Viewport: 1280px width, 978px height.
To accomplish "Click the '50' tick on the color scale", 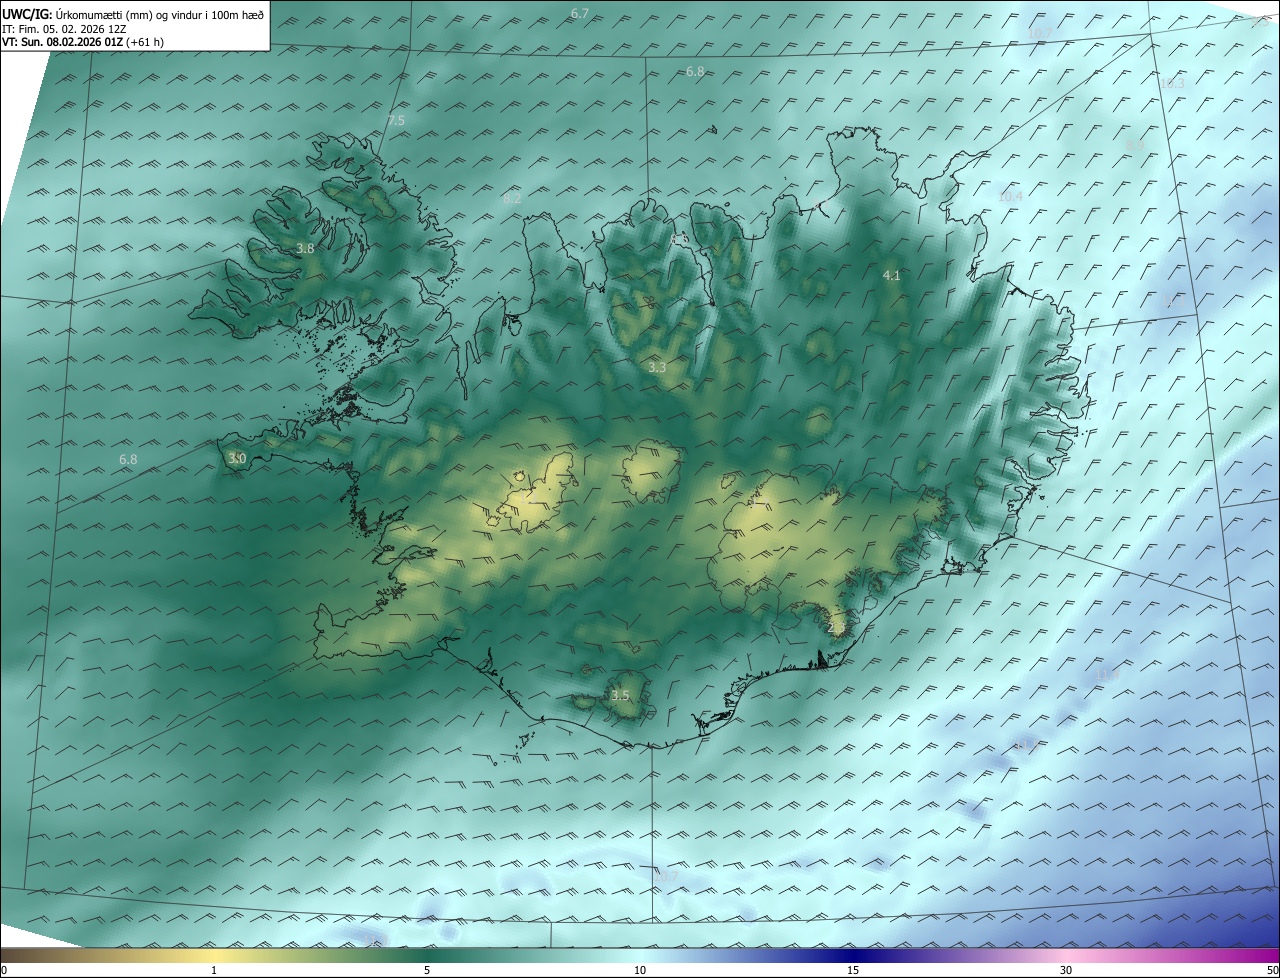I will pos(1272,970).
